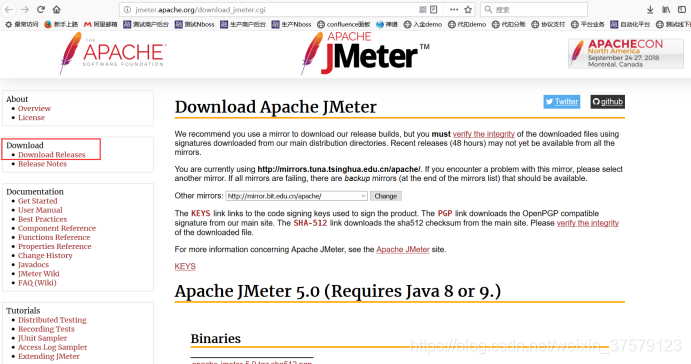Go back with the browser back arrow
Viewport: 691px width, 364px height.
pos(9,10)
